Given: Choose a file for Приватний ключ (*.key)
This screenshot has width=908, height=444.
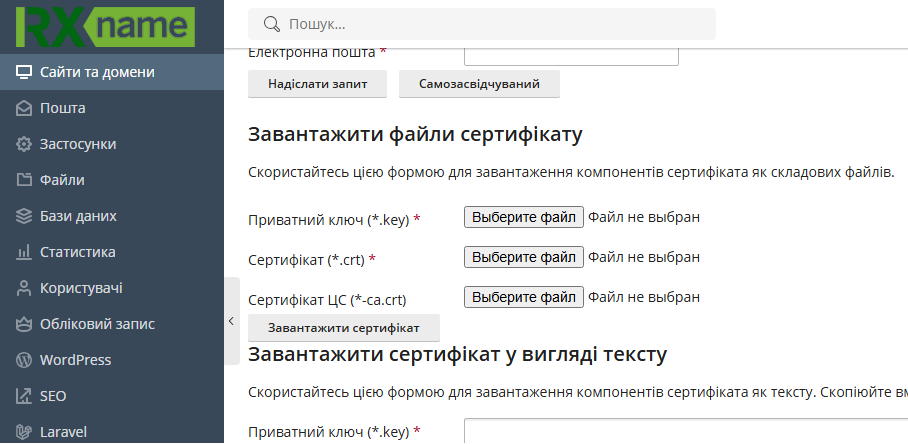Looking at the screenshot, I should pyautogui.click(x=523, y=217).
